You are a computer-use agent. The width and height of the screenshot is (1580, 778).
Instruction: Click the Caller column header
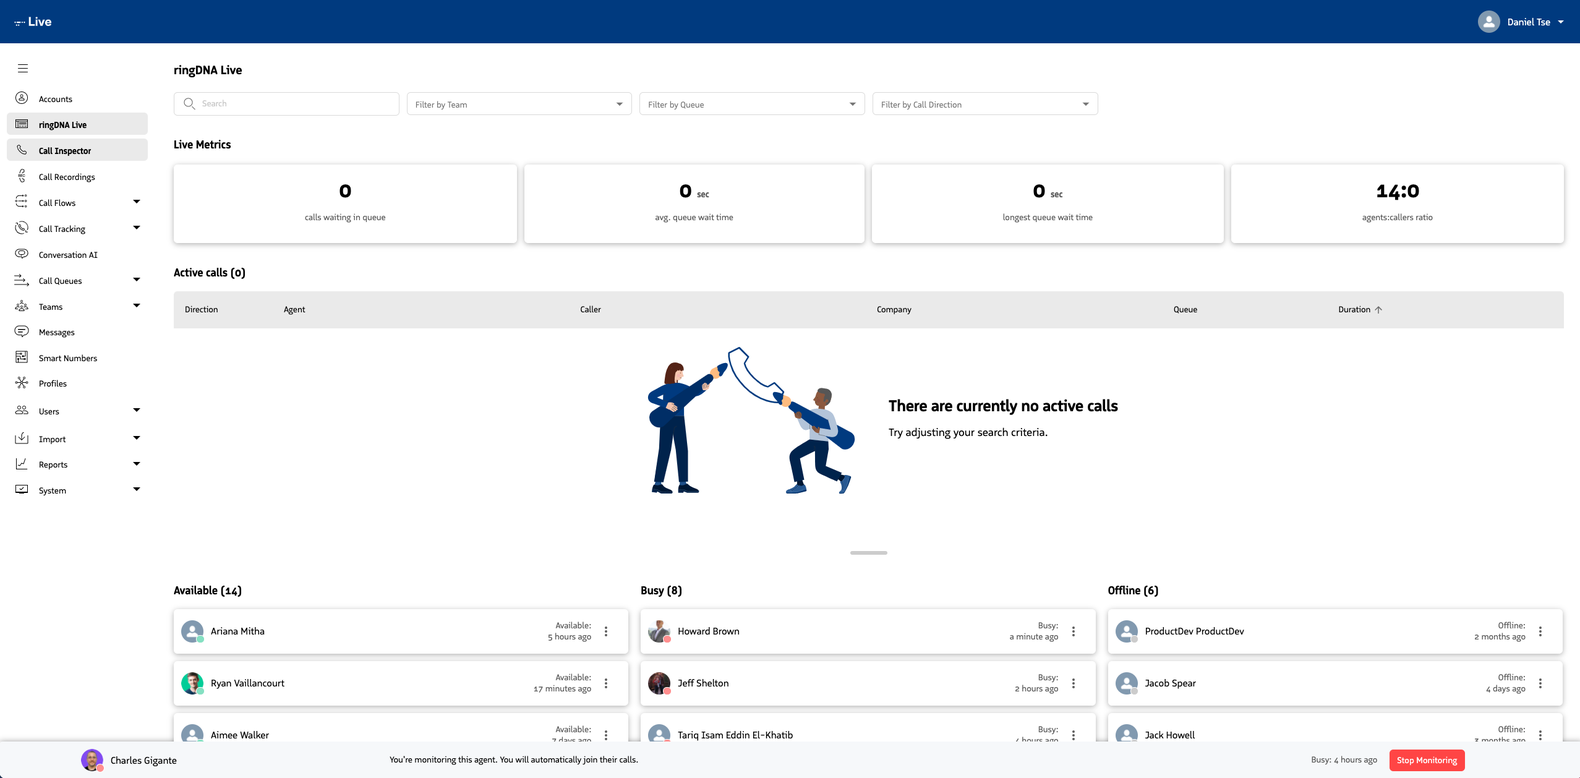[x=590, y=310]
